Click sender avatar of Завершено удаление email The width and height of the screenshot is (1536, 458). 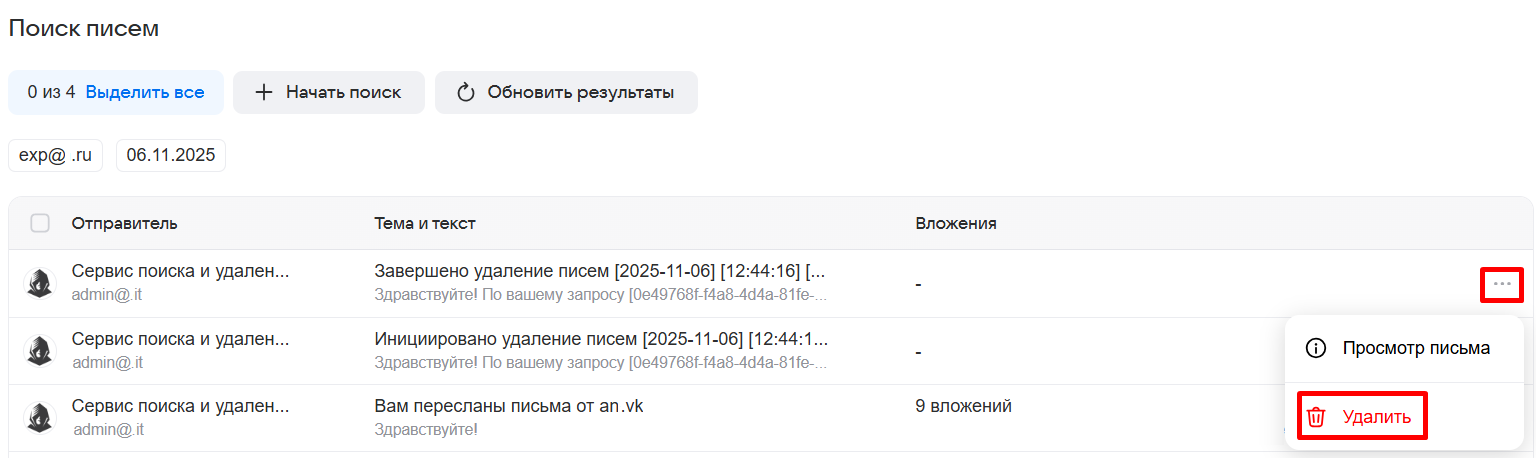(x=40, y=283)
